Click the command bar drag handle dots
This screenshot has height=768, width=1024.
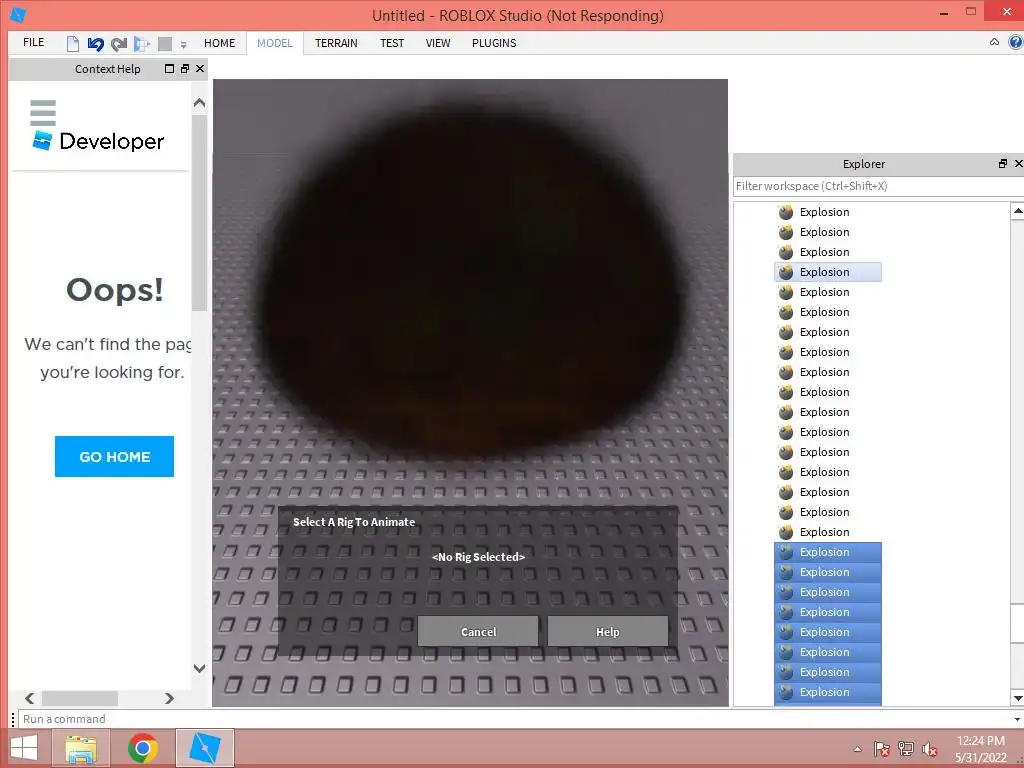click(12, 719)
